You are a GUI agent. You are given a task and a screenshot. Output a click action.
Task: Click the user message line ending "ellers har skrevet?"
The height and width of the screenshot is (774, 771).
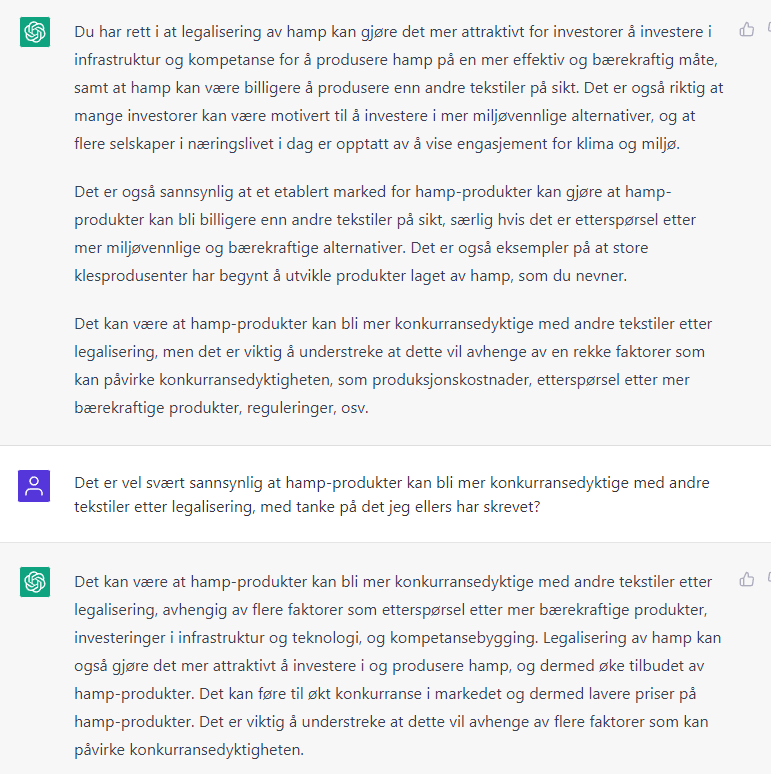tap(307, 507)
